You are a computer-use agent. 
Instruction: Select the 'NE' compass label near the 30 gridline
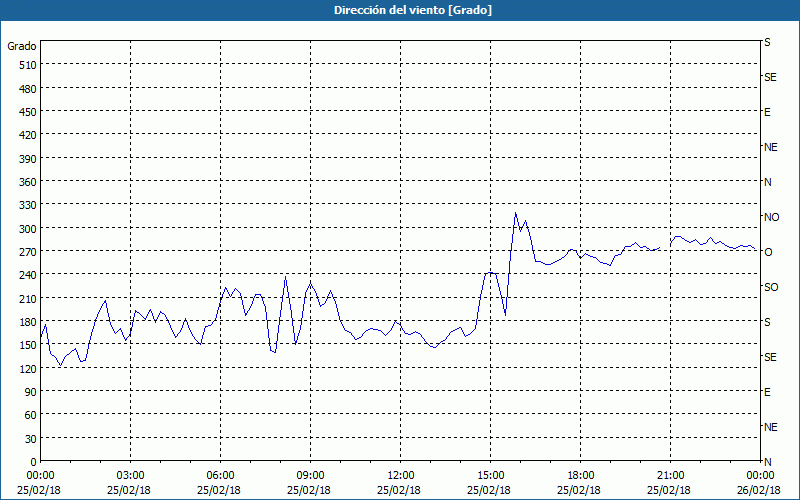(x=770, y=427)
